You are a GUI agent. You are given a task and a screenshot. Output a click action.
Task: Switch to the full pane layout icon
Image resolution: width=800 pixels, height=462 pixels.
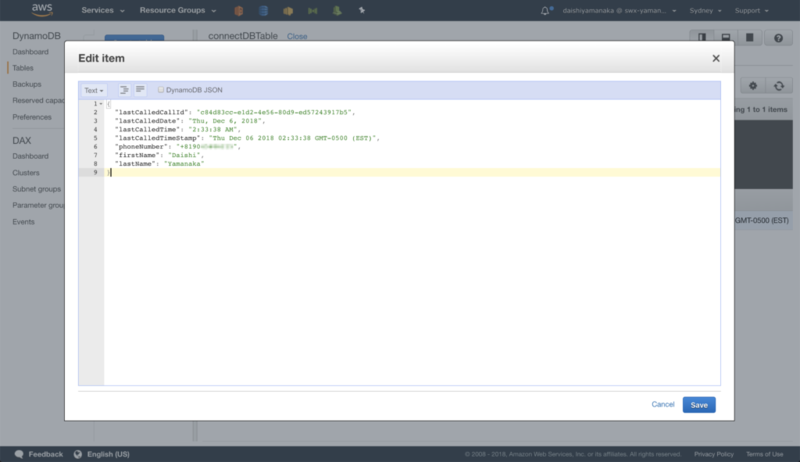click(749, 37)
